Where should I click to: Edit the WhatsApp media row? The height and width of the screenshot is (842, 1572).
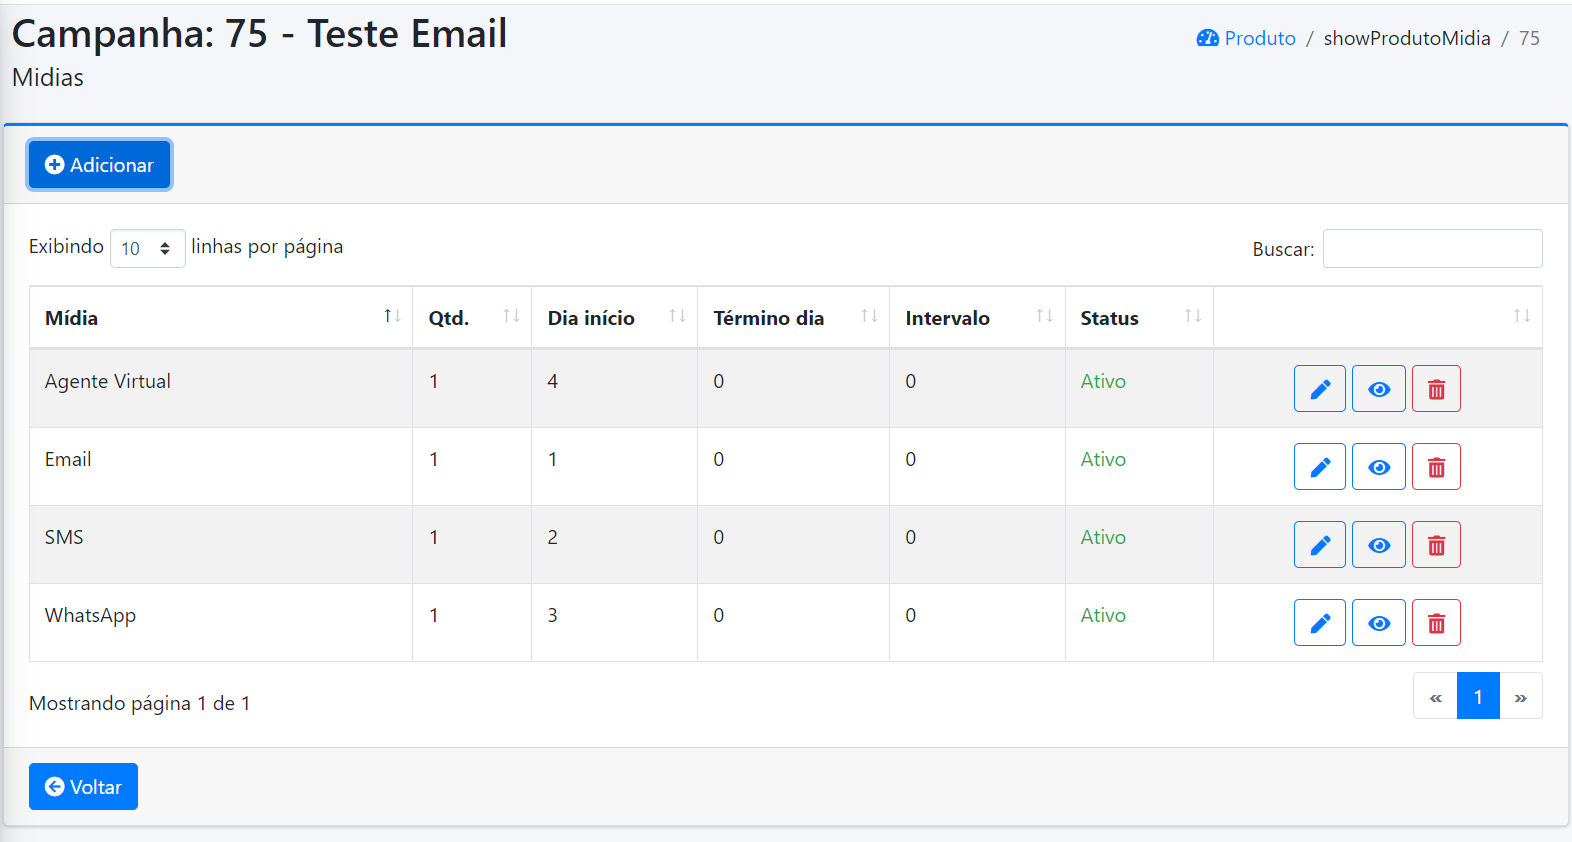click(1319, 623)
